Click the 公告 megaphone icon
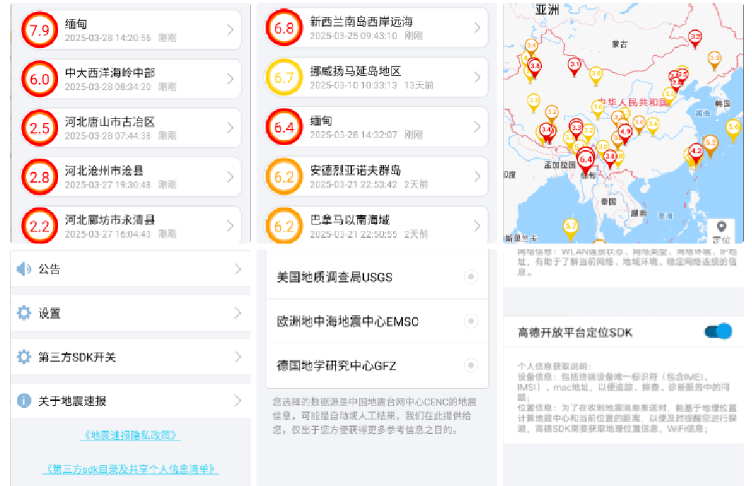 coord(24,269)
